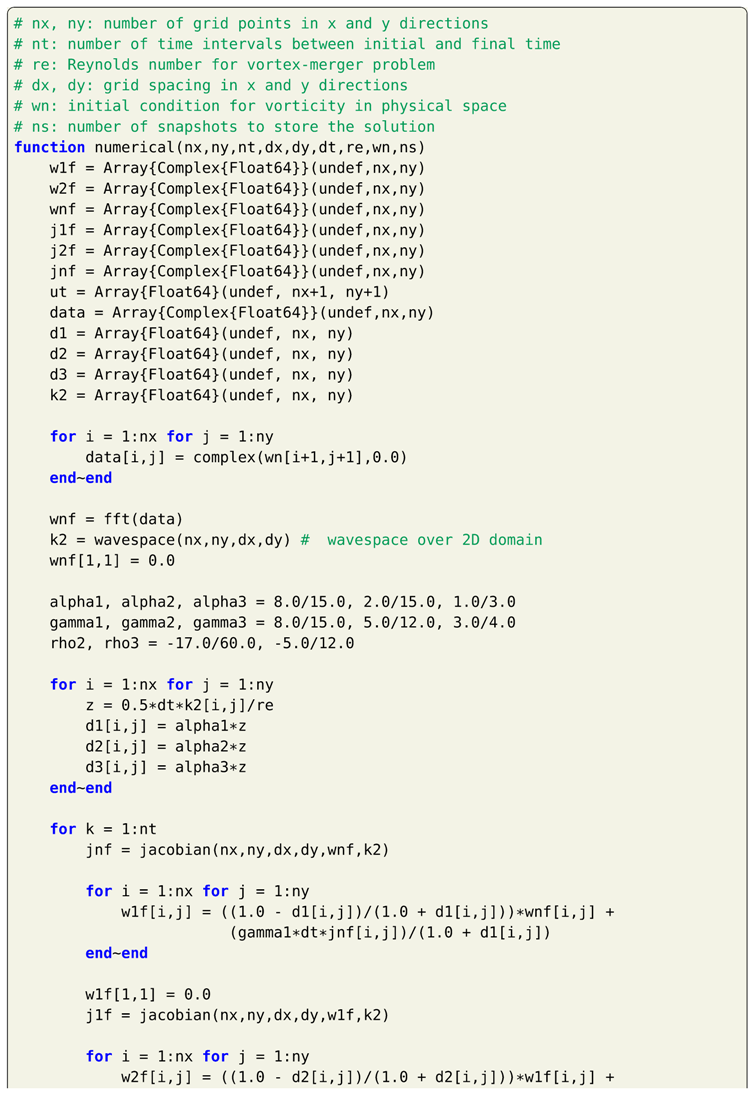This screenshot has width=754, height=1094.
Task: Click the comment line about Reynolds number
Action: click(x=225, y=65)
